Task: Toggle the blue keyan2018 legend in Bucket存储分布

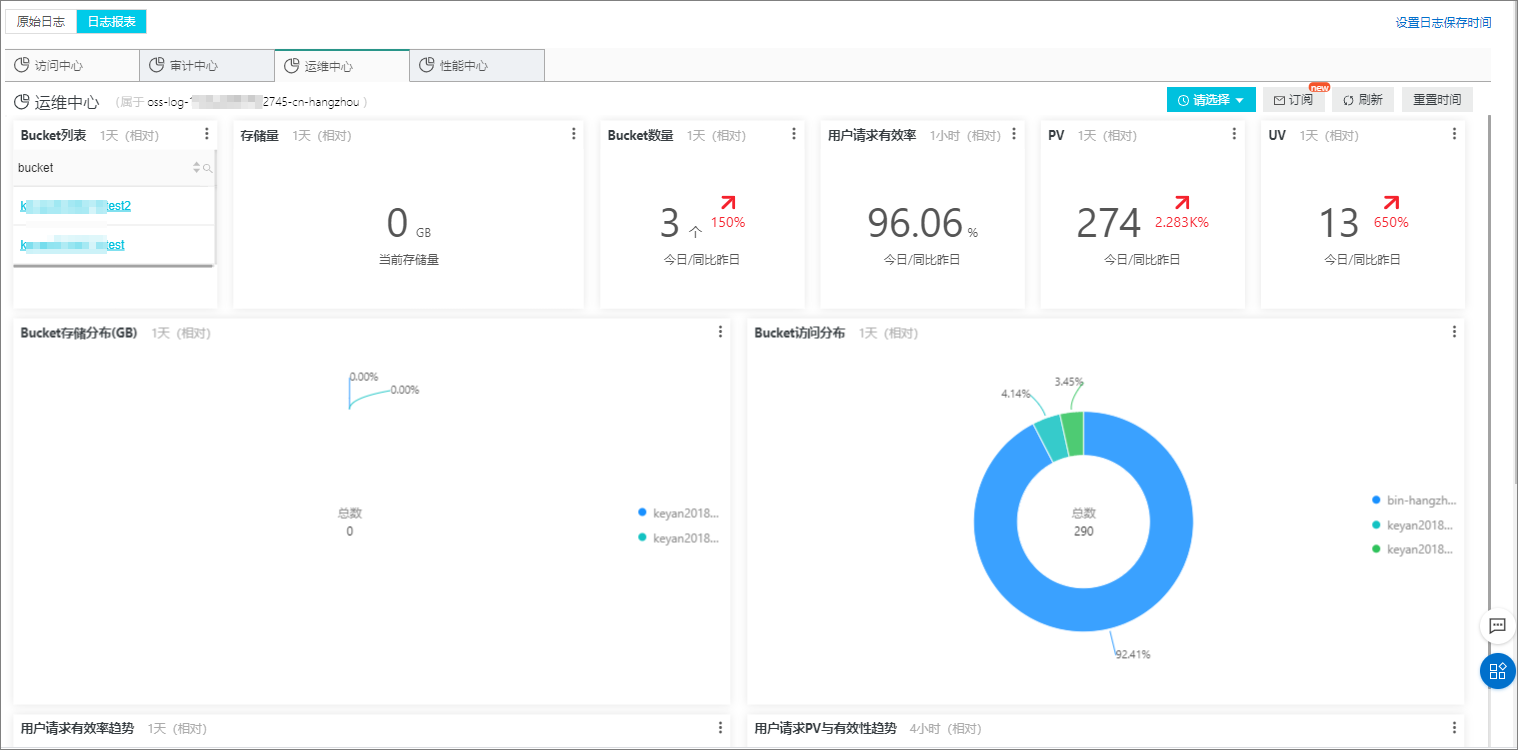Action: (679, 513)
